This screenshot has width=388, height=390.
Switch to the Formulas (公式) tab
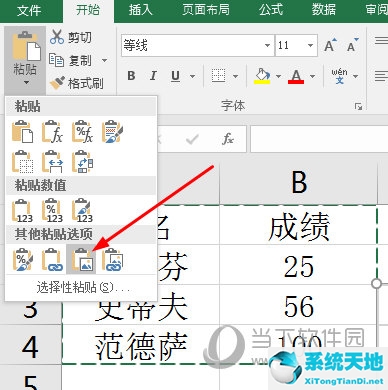click(271, 10)
